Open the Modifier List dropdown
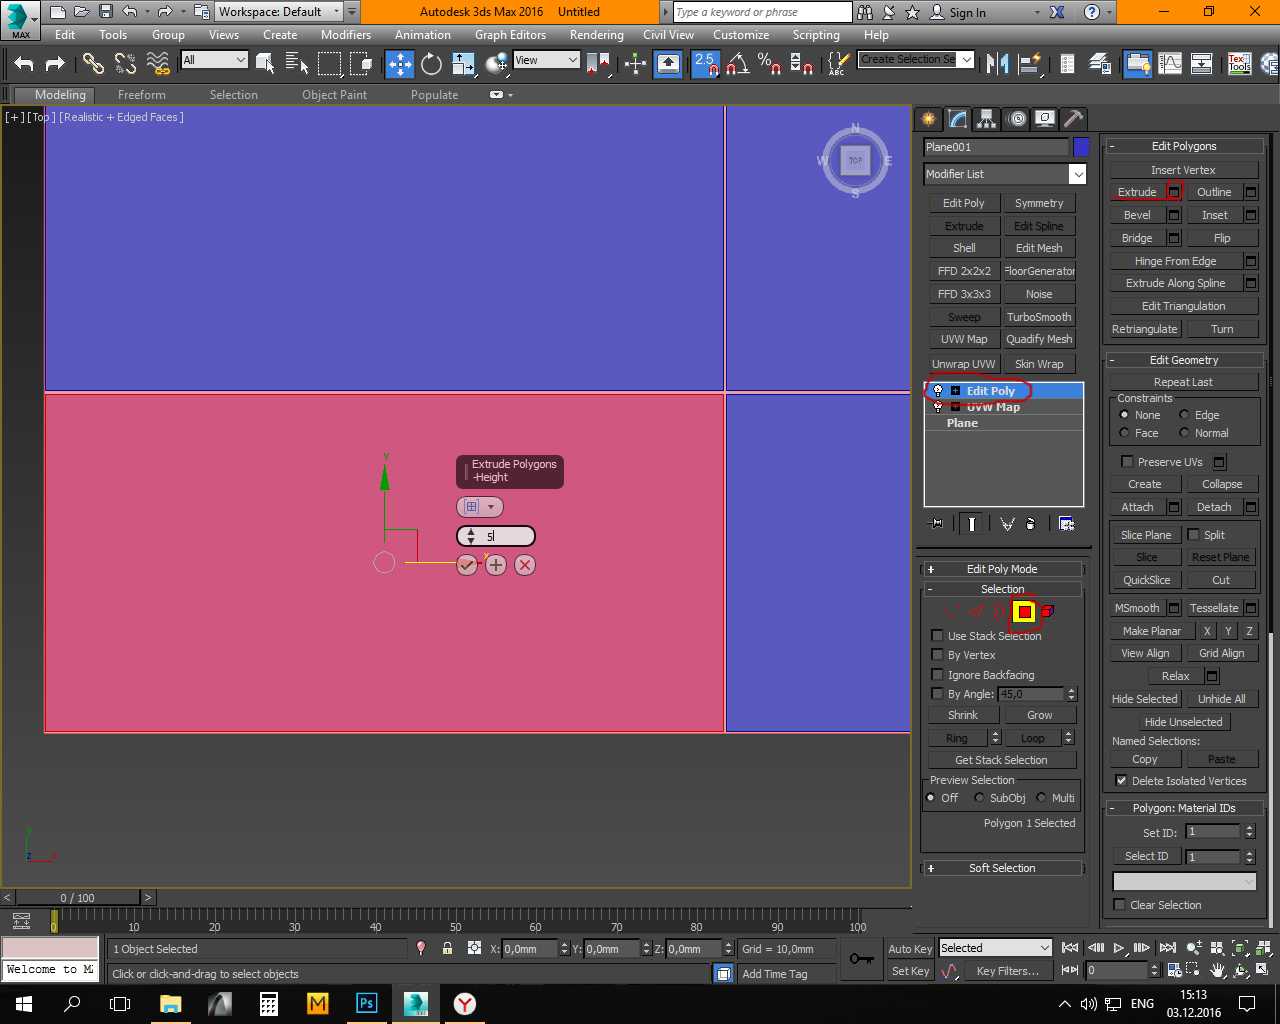The image size is (1280, 1024). pos(1077,174)
